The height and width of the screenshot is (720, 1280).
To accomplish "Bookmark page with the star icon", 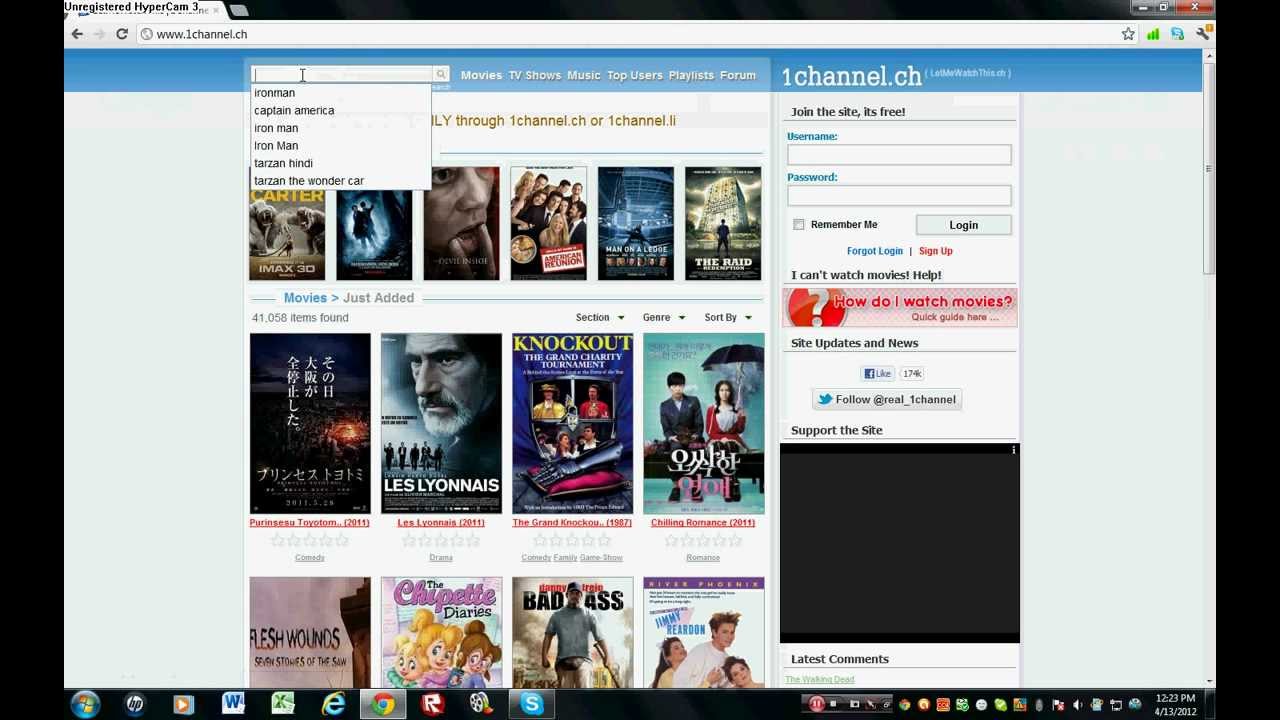I will (1128, 34).
